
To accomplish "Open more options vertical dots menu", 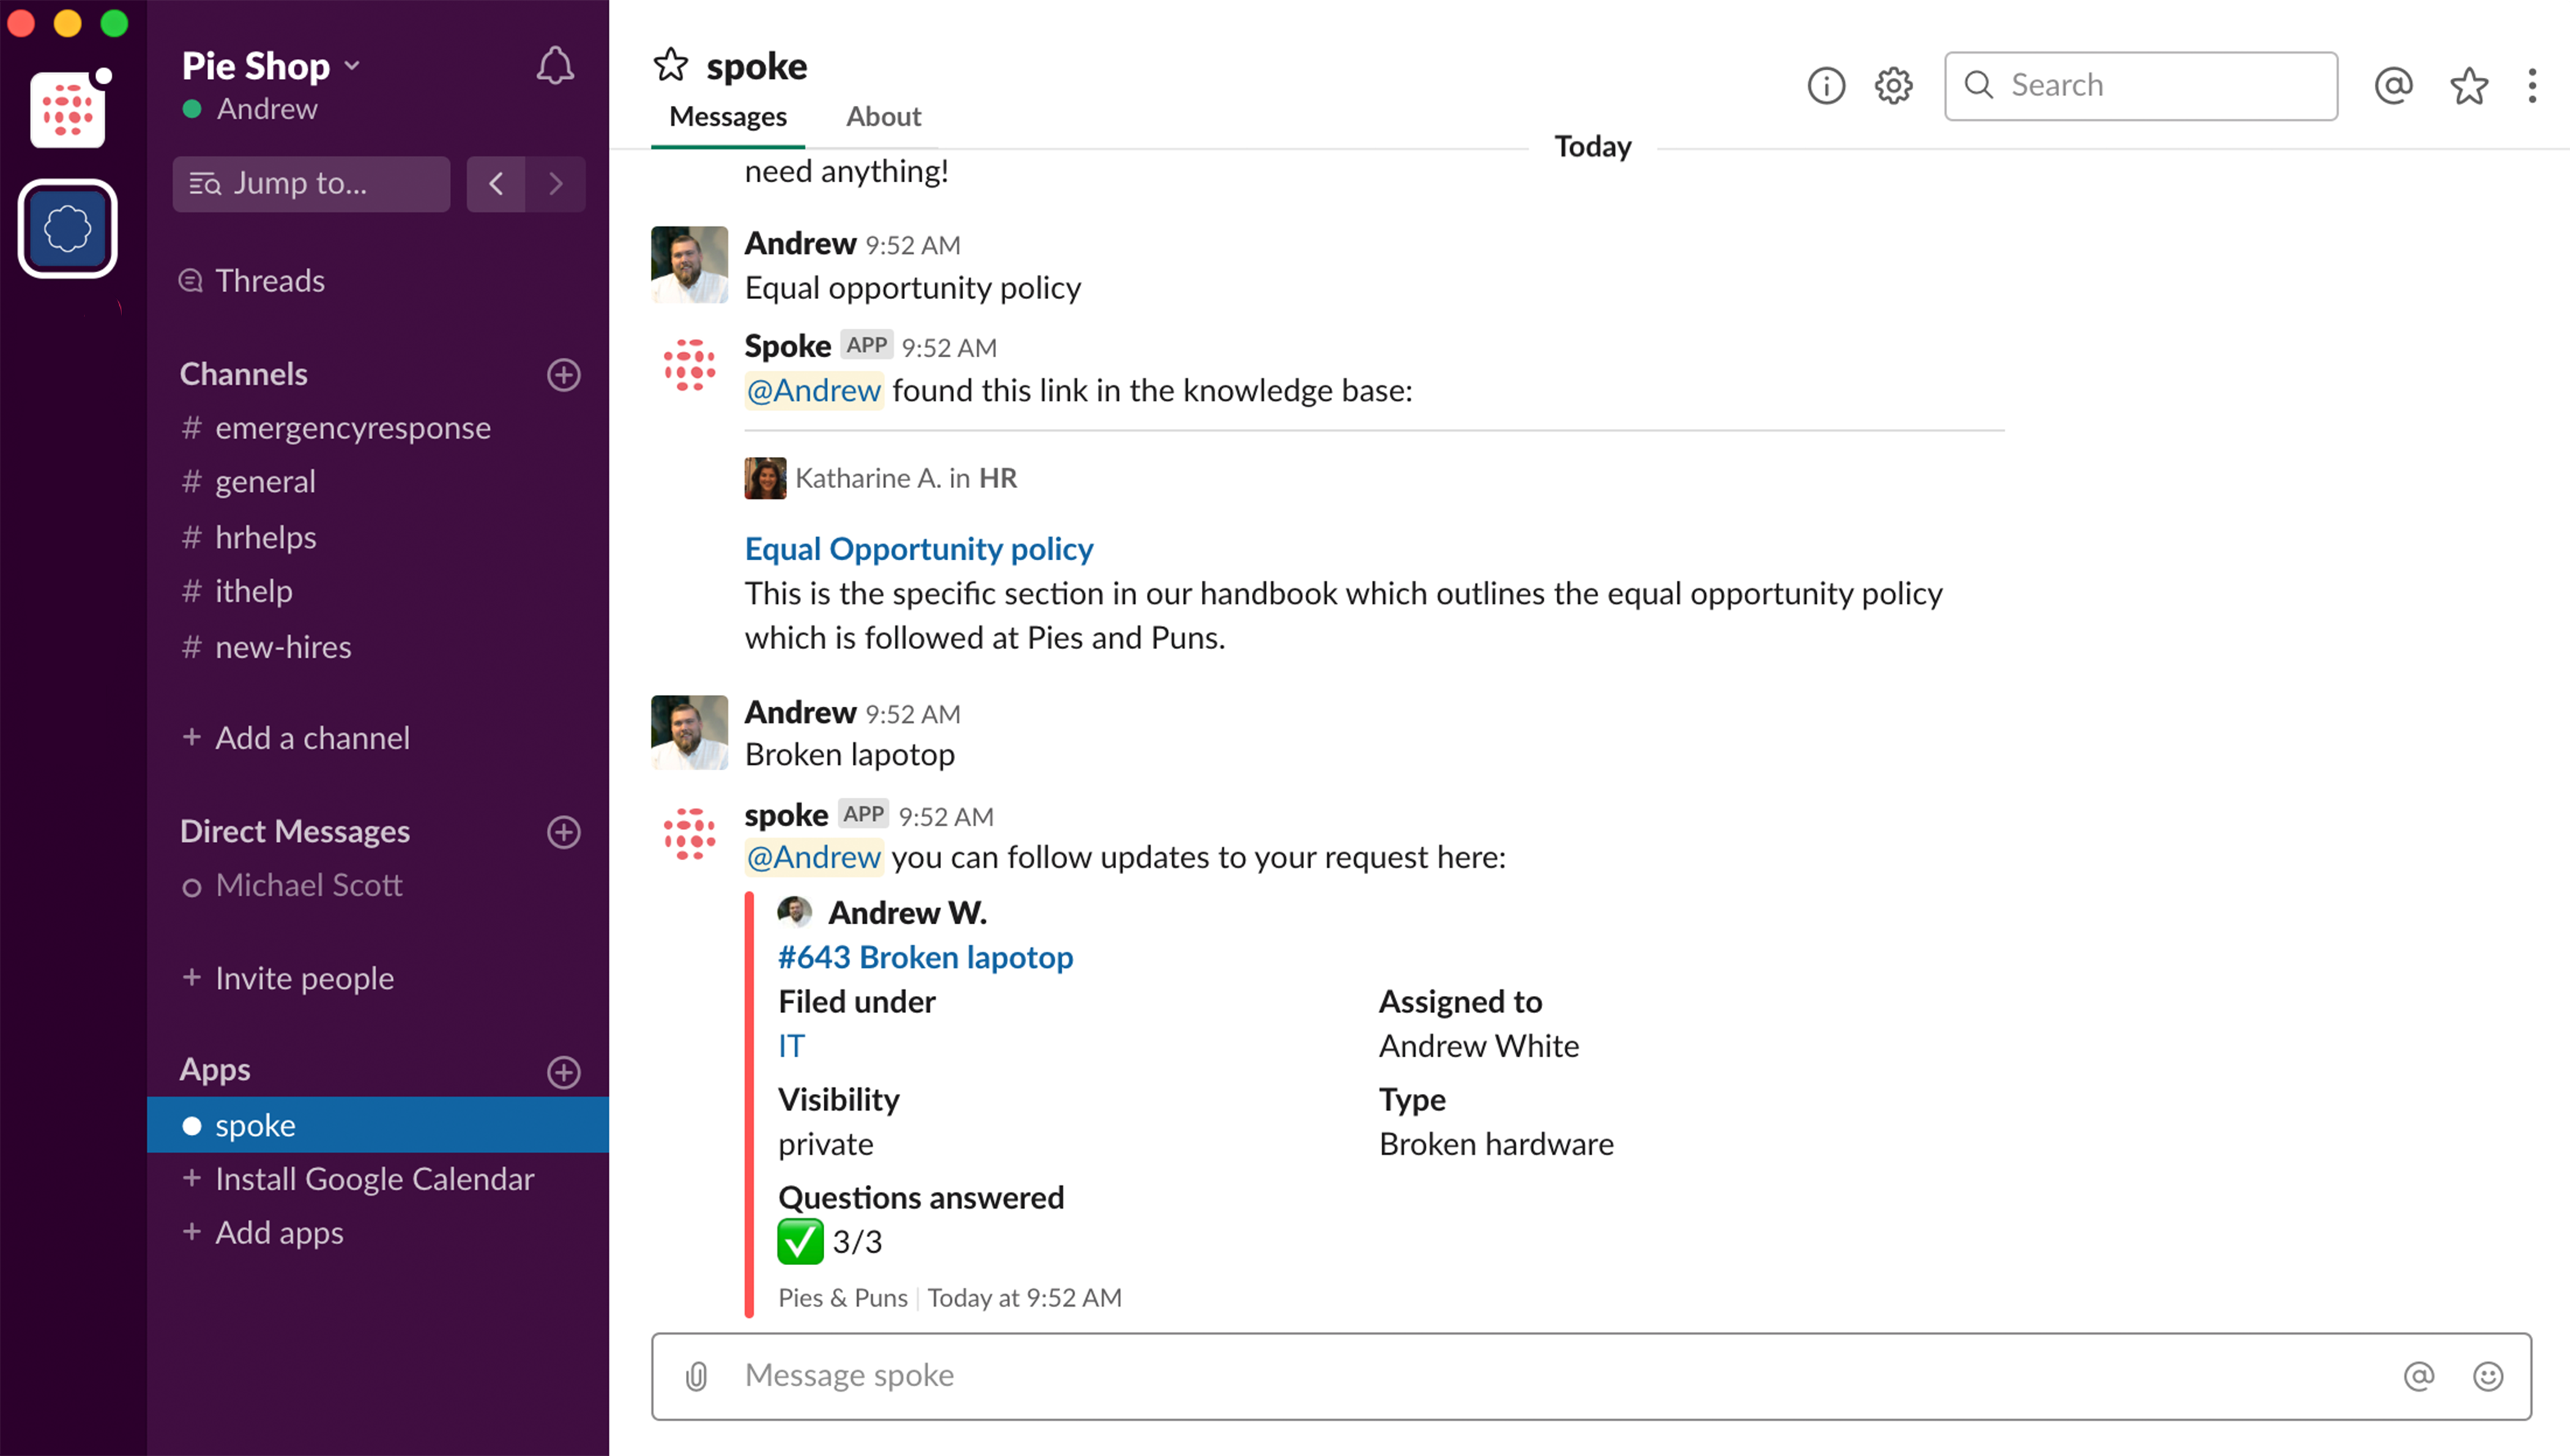I will [2532, 86].
